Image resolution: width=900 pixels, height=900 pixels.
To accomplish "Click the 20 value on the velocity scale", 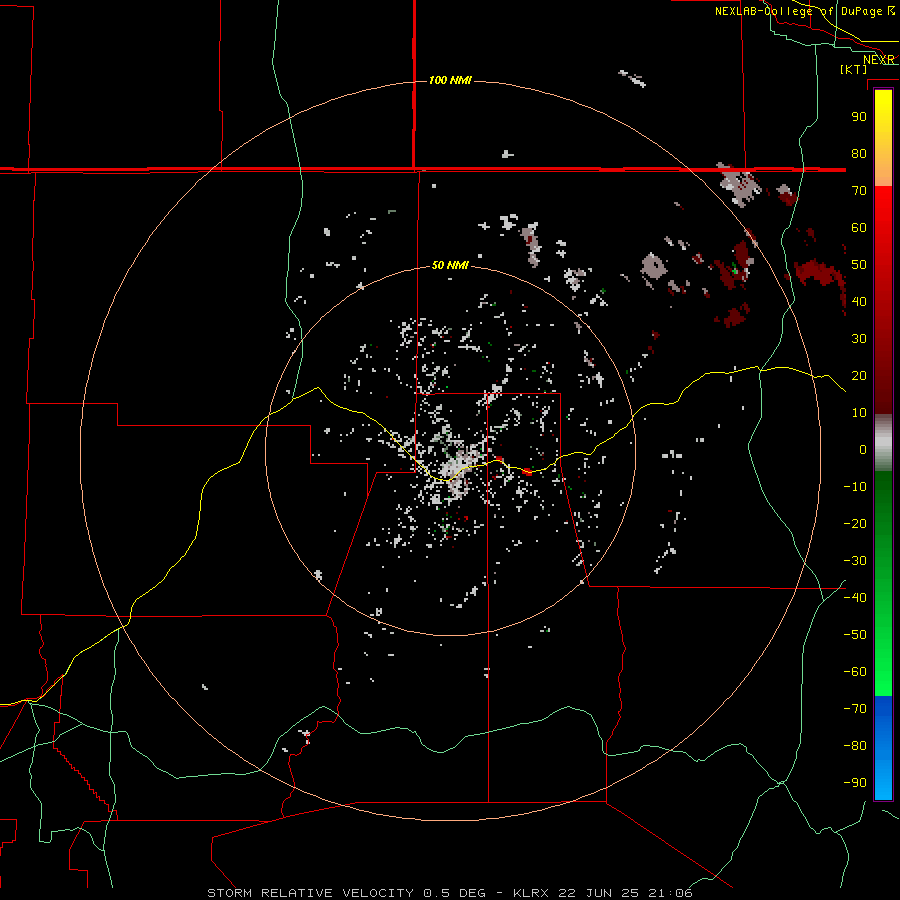I will point(859,375).
